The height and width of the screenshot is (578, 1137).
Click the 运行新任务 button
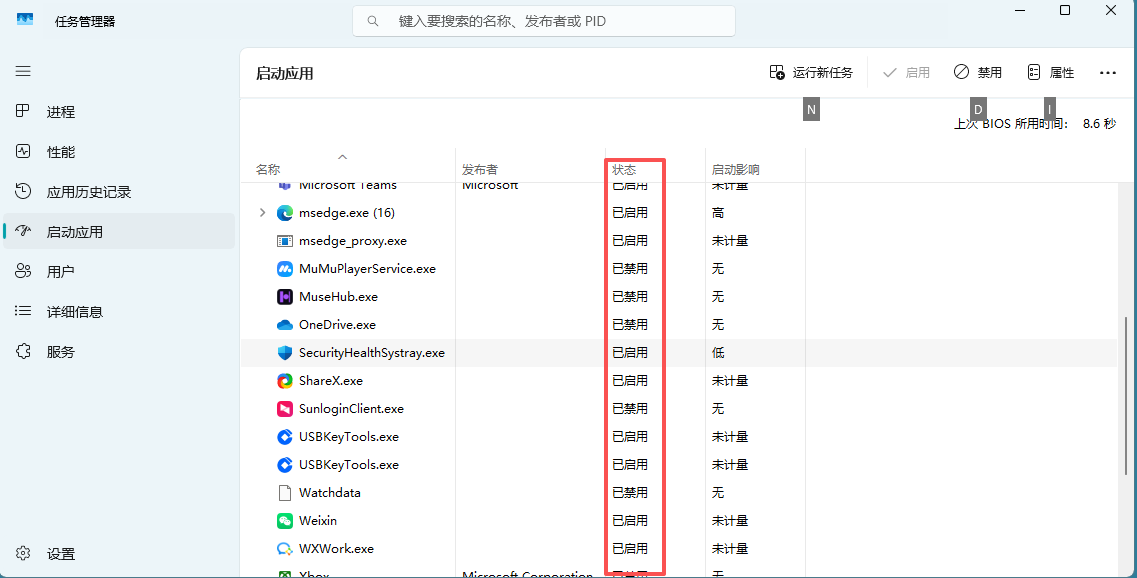(x=811, y=73)
